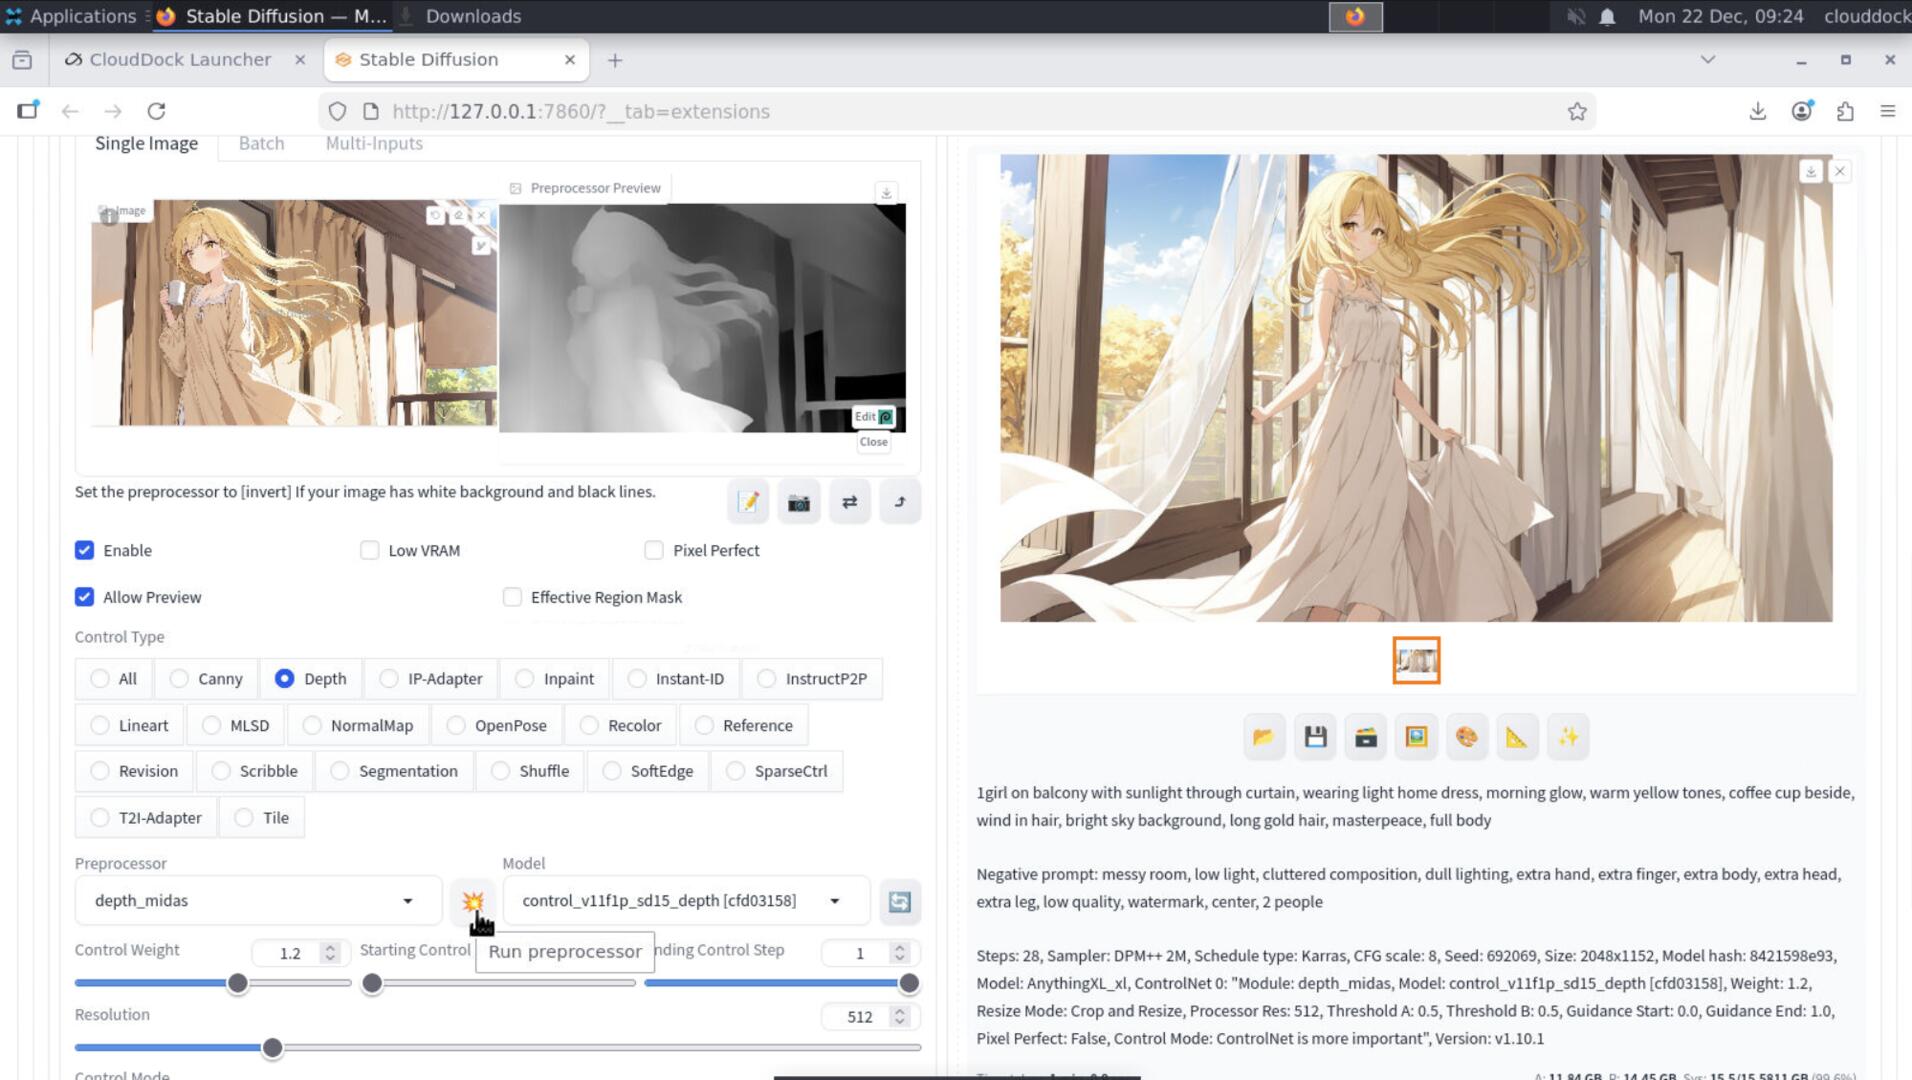The width and height of the screenshot is (1912, 1080).
Task: Open the new canvas pencil icon
Action: click(748, 502)
